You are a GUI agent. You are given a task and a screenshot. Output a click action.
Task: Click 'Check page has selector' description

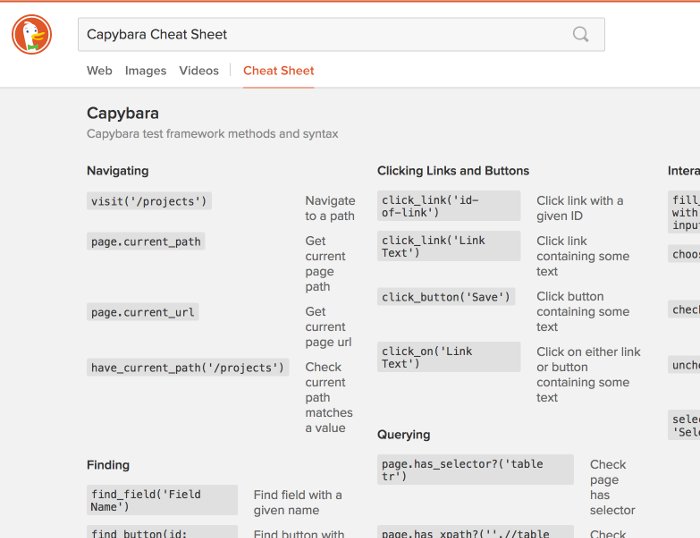pos(612,487)
